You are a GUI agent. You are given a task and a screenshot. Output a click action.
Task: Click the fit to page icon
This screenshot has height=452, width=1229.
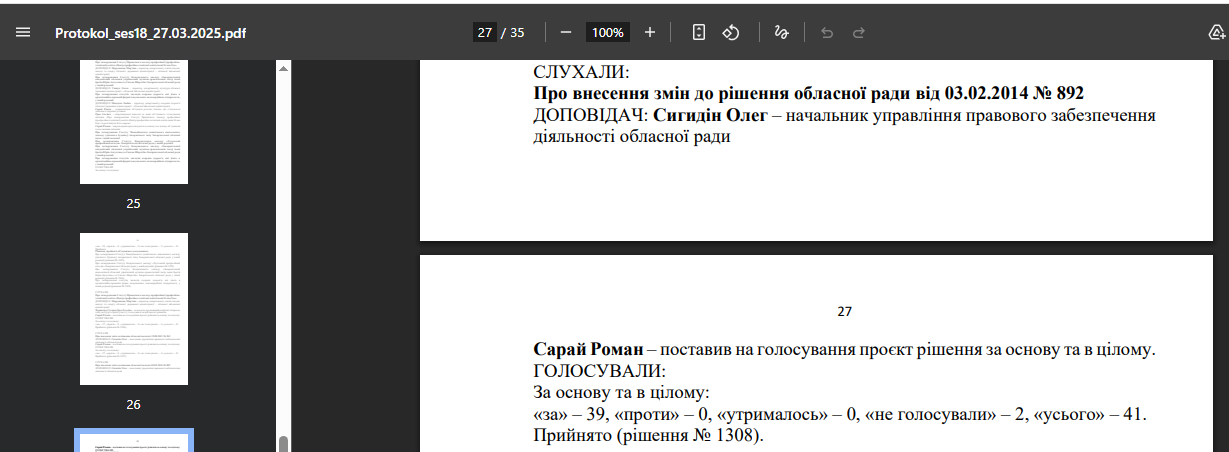pos(699,32)
